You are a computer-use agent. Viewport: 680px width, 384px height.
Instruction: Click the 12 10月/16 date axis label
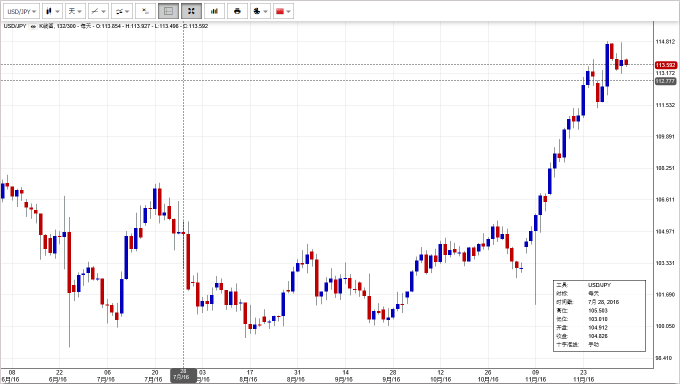[x=440, y=376]
